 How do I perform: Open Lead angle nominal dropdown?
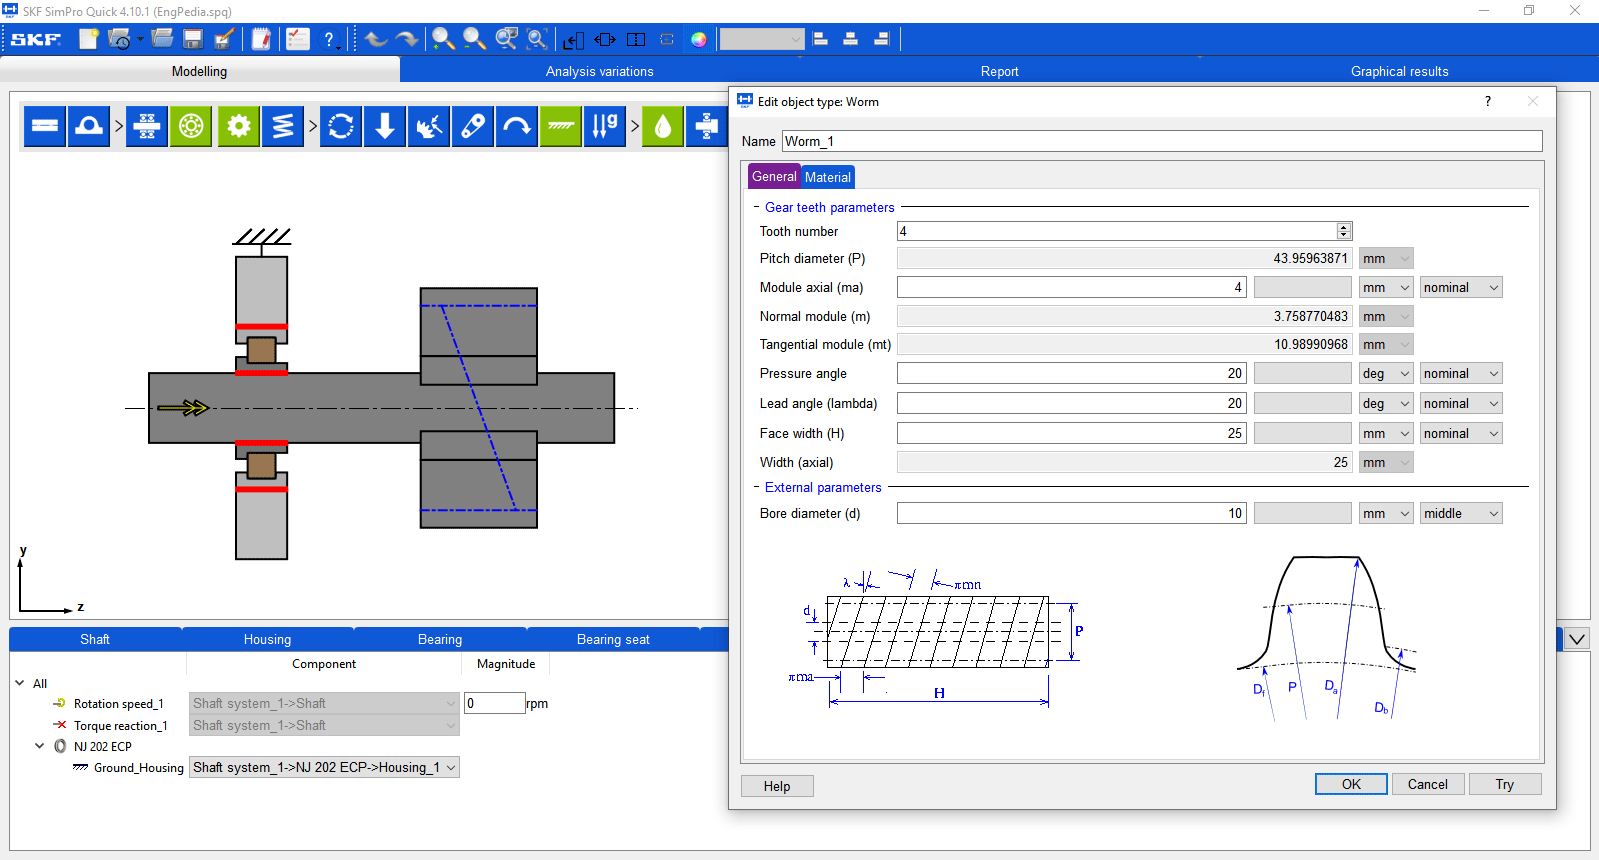(1461, 403)
